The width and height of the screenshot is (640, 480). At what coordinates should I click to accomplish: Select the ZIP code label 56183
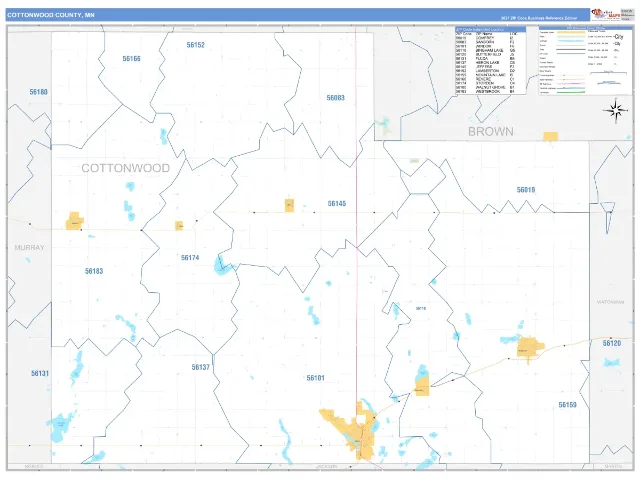[94, 271]
